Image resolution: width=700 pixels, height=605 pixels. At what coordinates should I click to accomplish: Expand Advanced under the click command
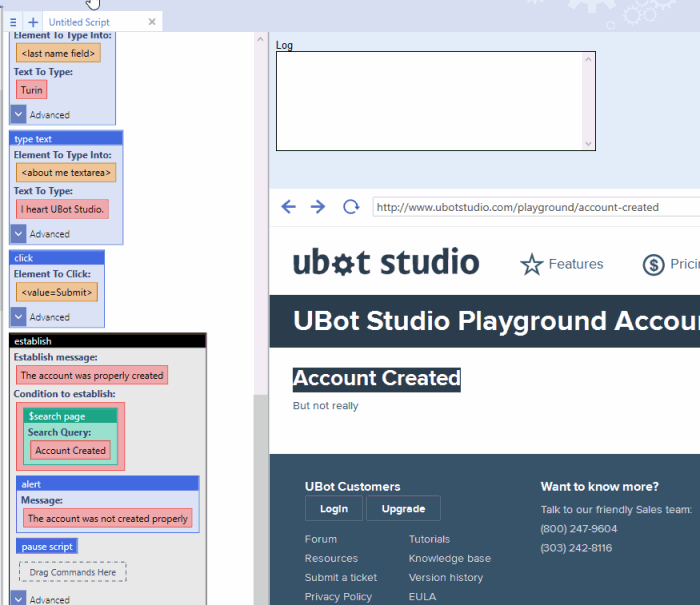[x=18, y=317]
